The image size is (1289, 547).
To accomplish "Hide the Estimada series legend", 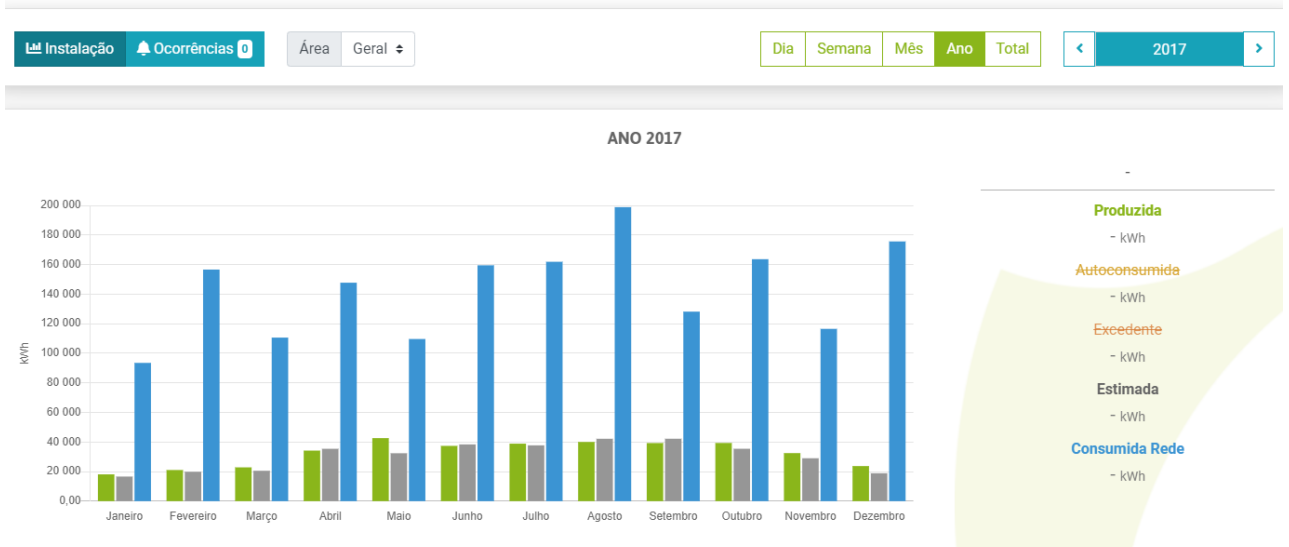I will click(1127, 389).
